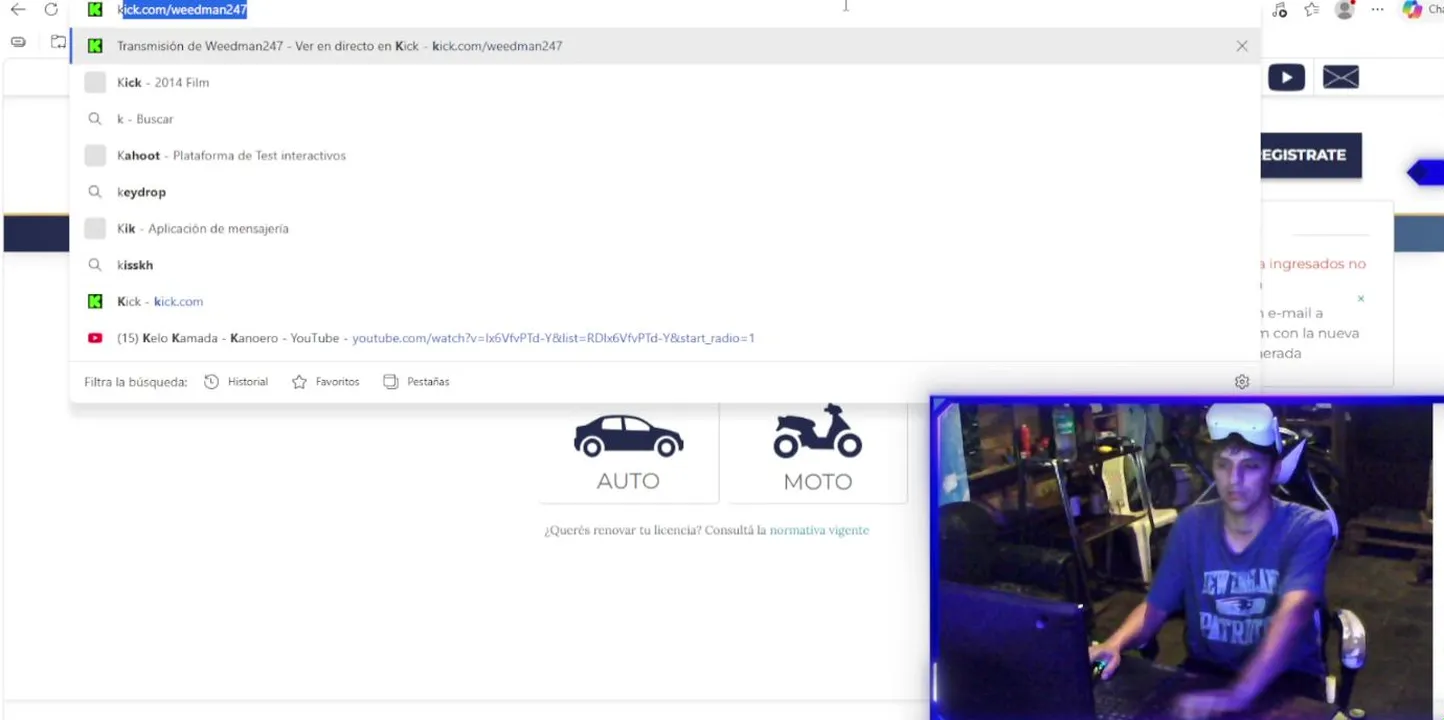Click the REGISTRATE button
This screenshot has width=1444, height=720.
point(1311,155)
